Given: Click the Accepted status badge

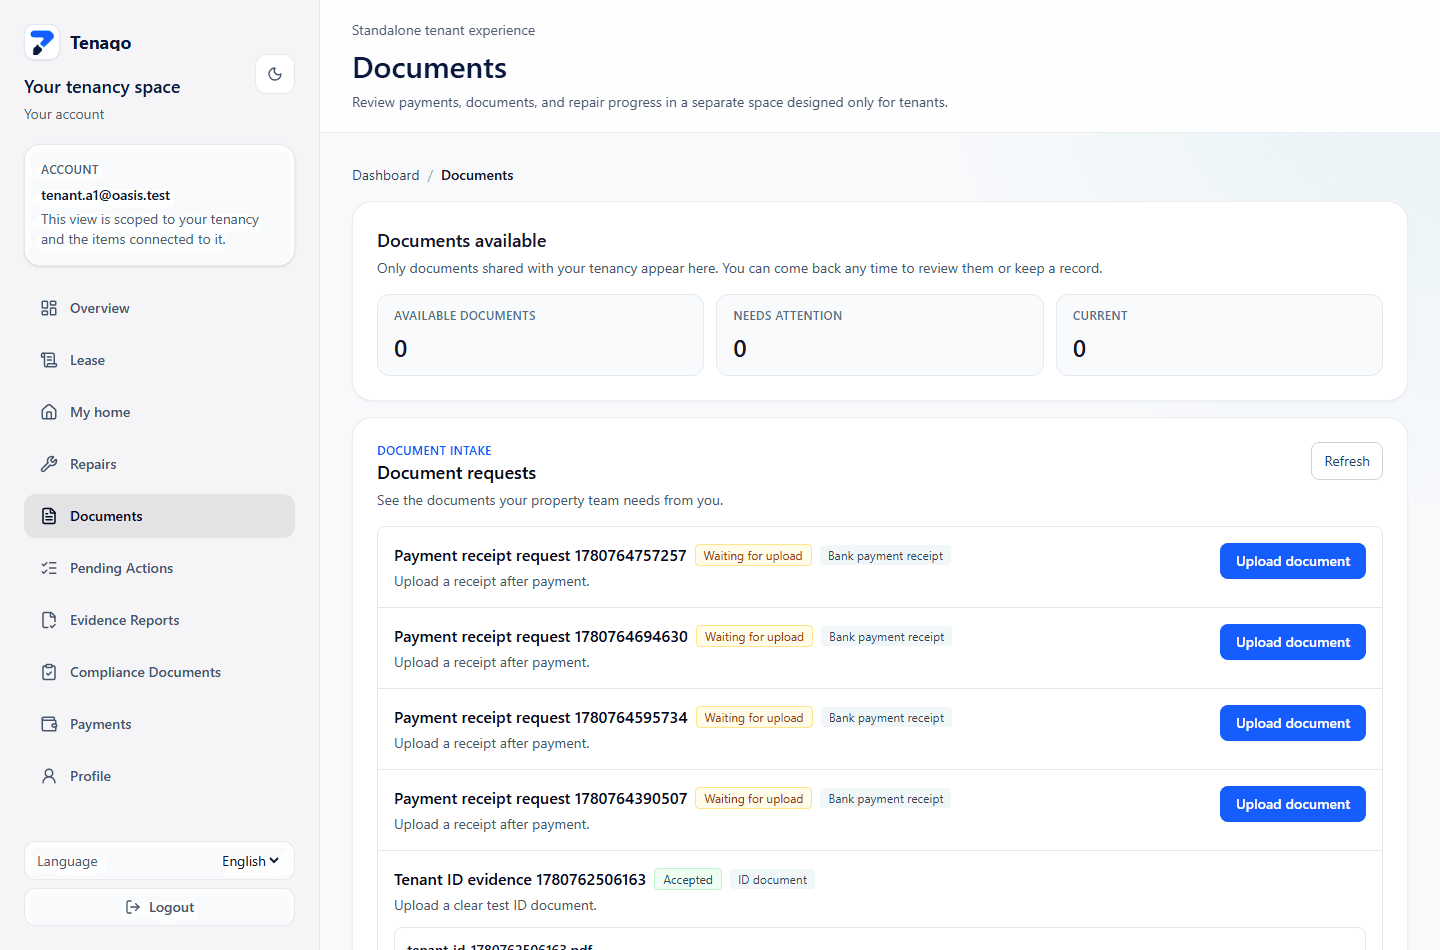Looking at the screenshot, I should pyautogui.click(x=688, y=880).
